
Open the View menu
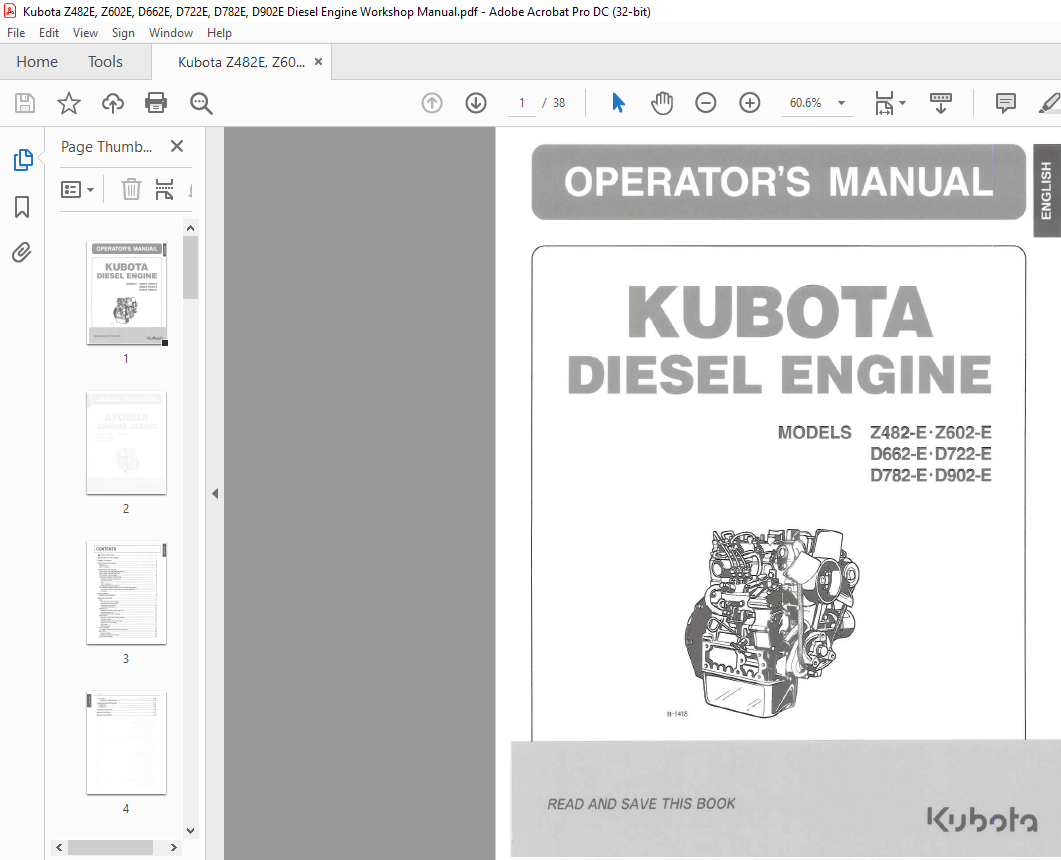coord(85,32)
